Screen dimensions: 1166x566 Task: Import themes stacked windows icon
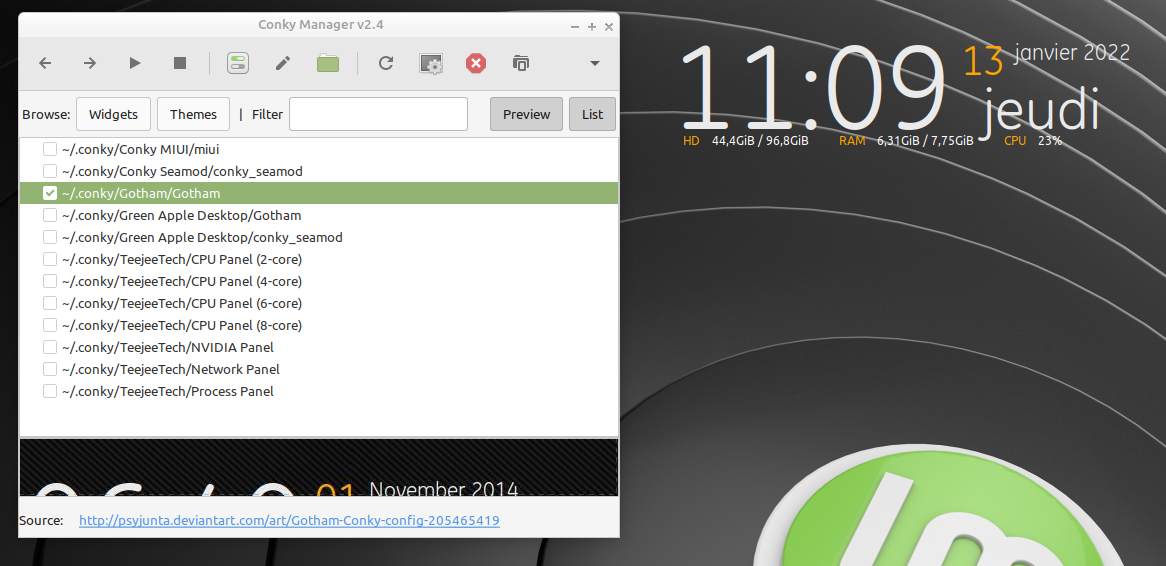point(521,63)
